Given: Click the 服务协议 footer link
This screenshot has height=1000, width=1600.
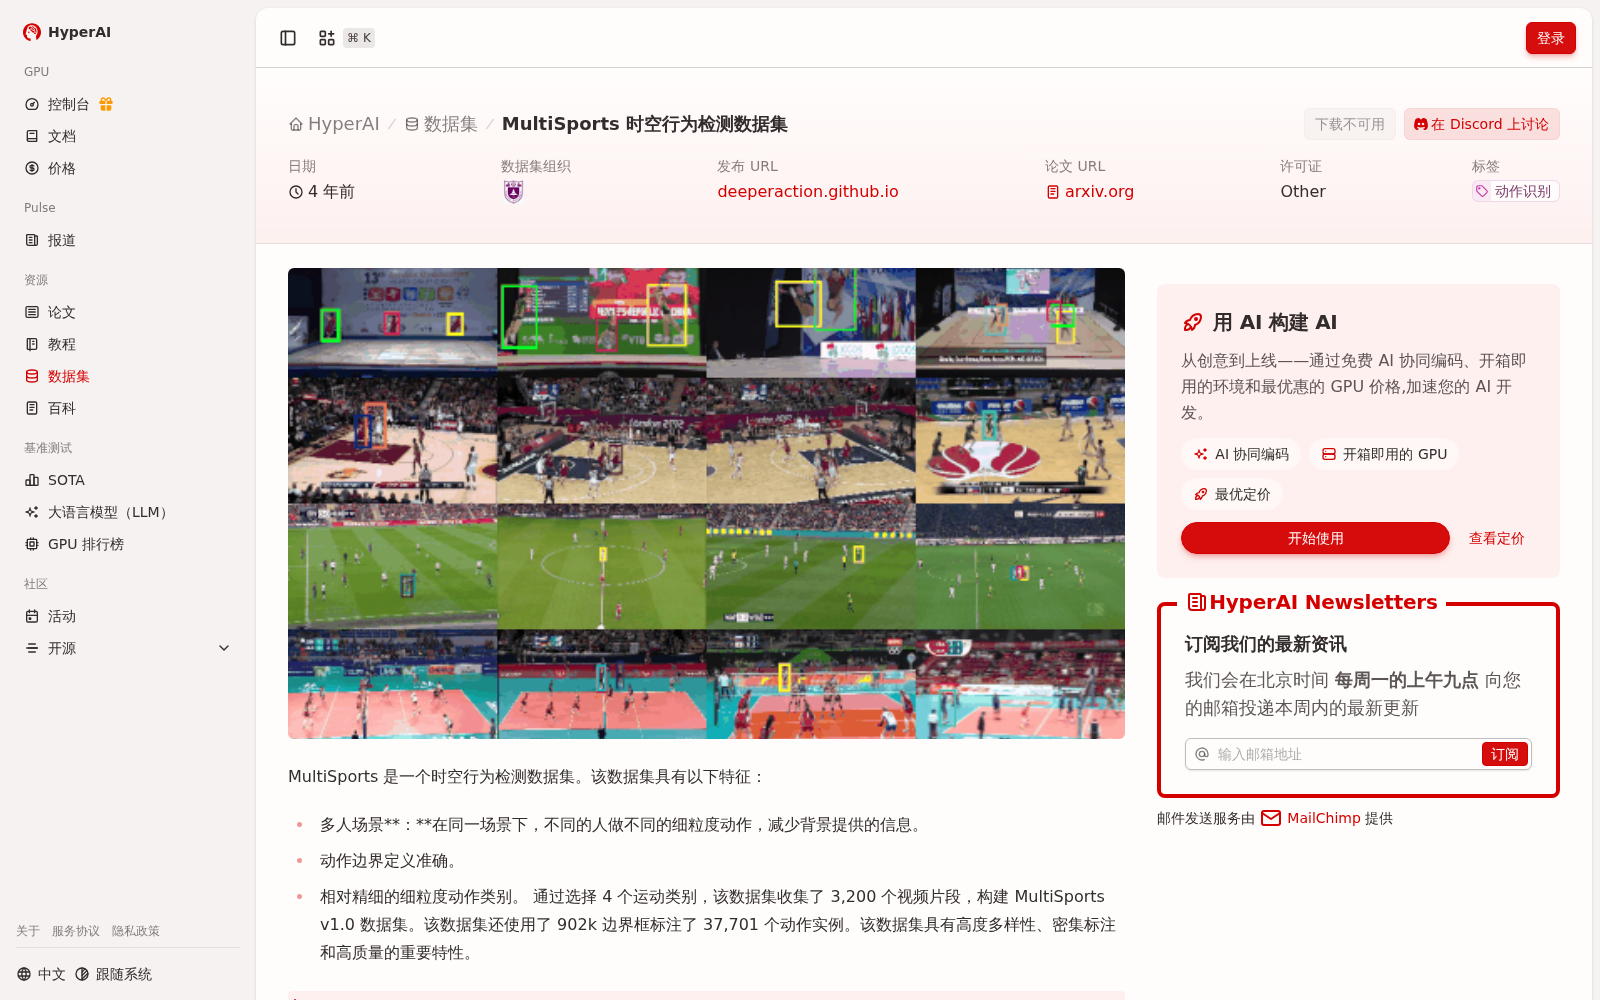Looking at the screenshot, I should (76, 931).
